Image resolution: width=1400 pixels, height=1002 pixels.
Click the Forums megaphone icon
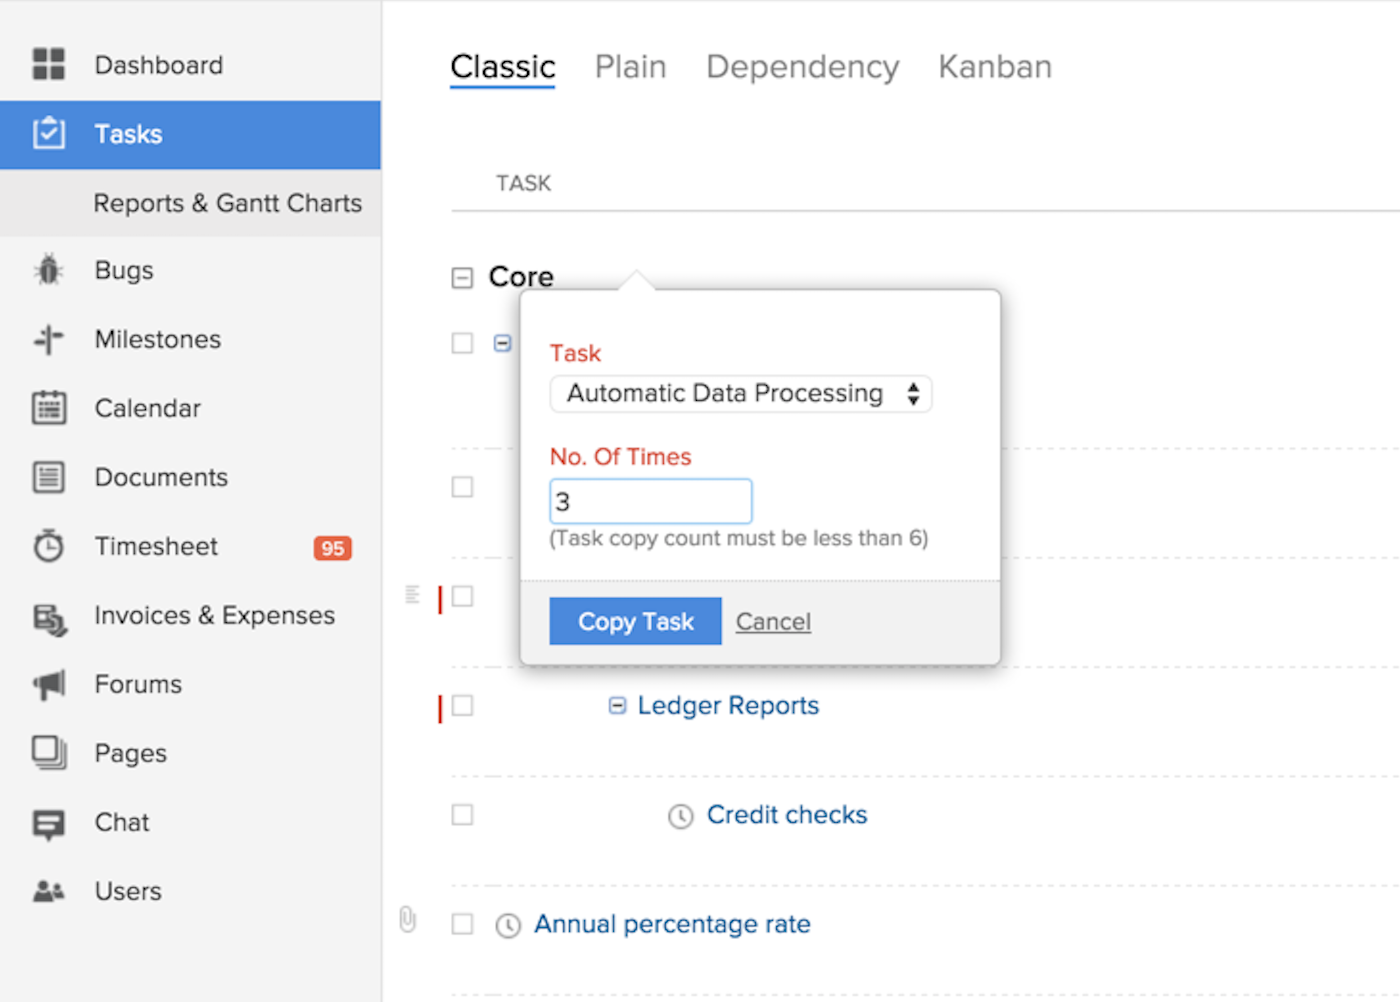pos(48,684)
